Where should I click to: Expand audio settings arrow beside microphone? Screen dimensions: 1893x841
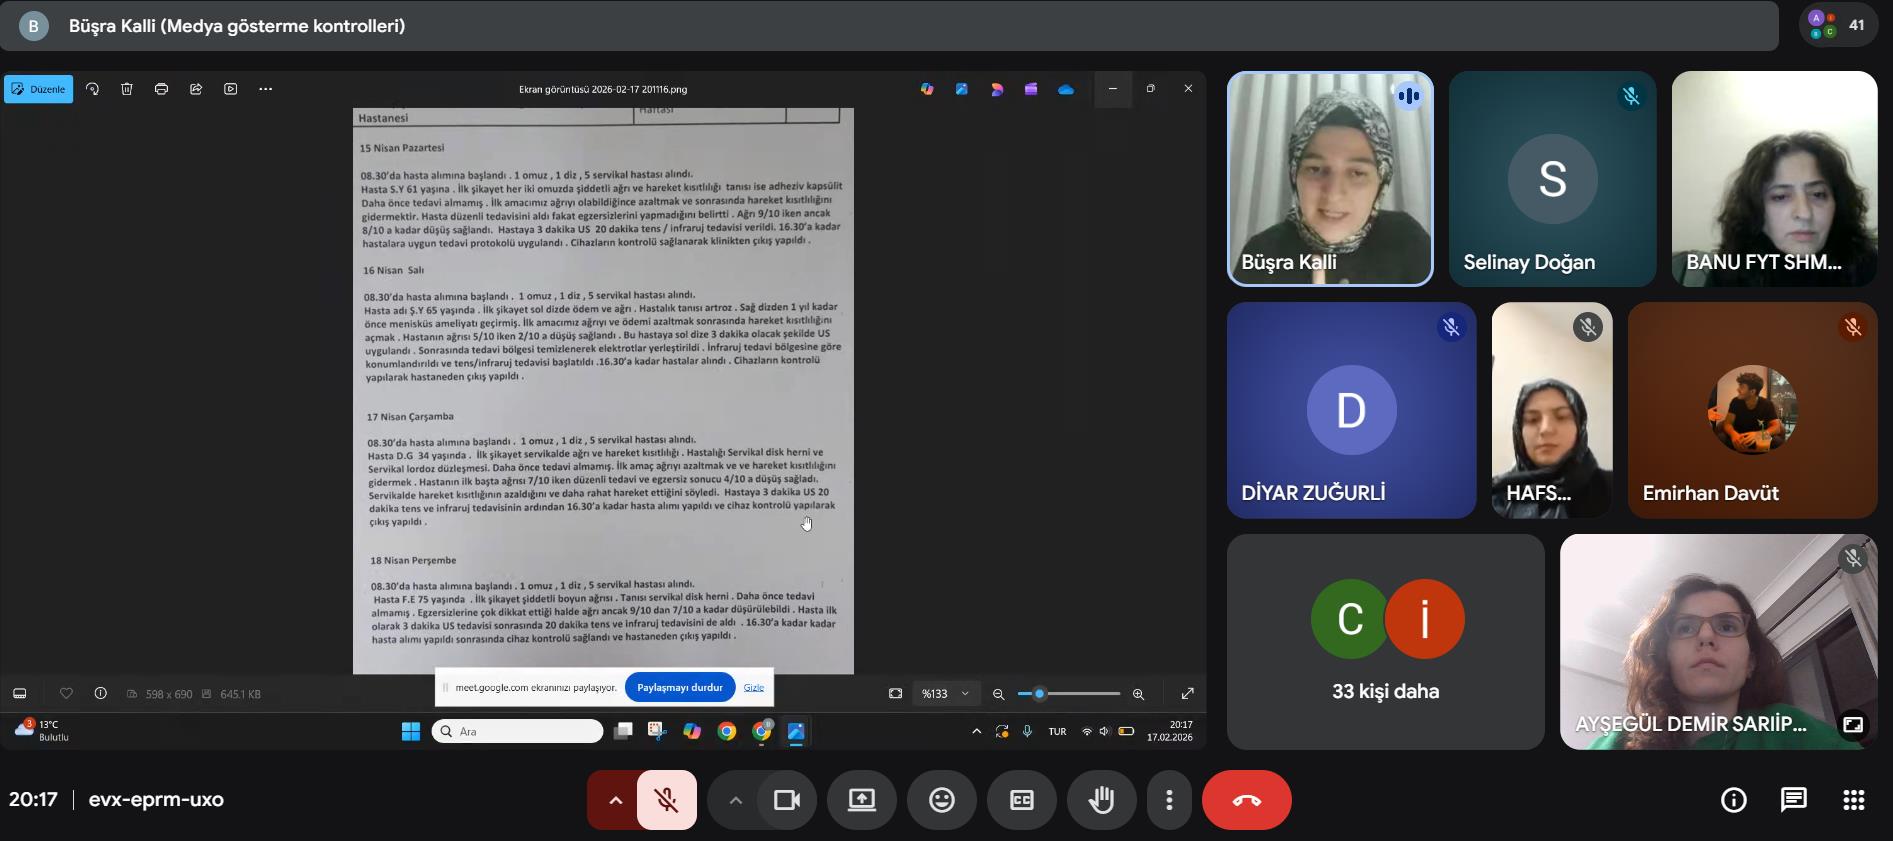(615, 800)
